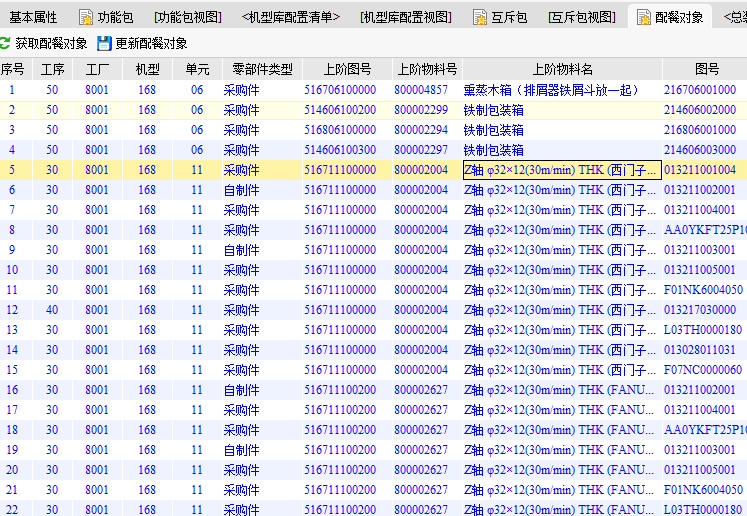Image resolution: width=747 pixels, height=516 pixels.
Task: Switch to the [功能包视图] tab
Action: tap(188, 18)
